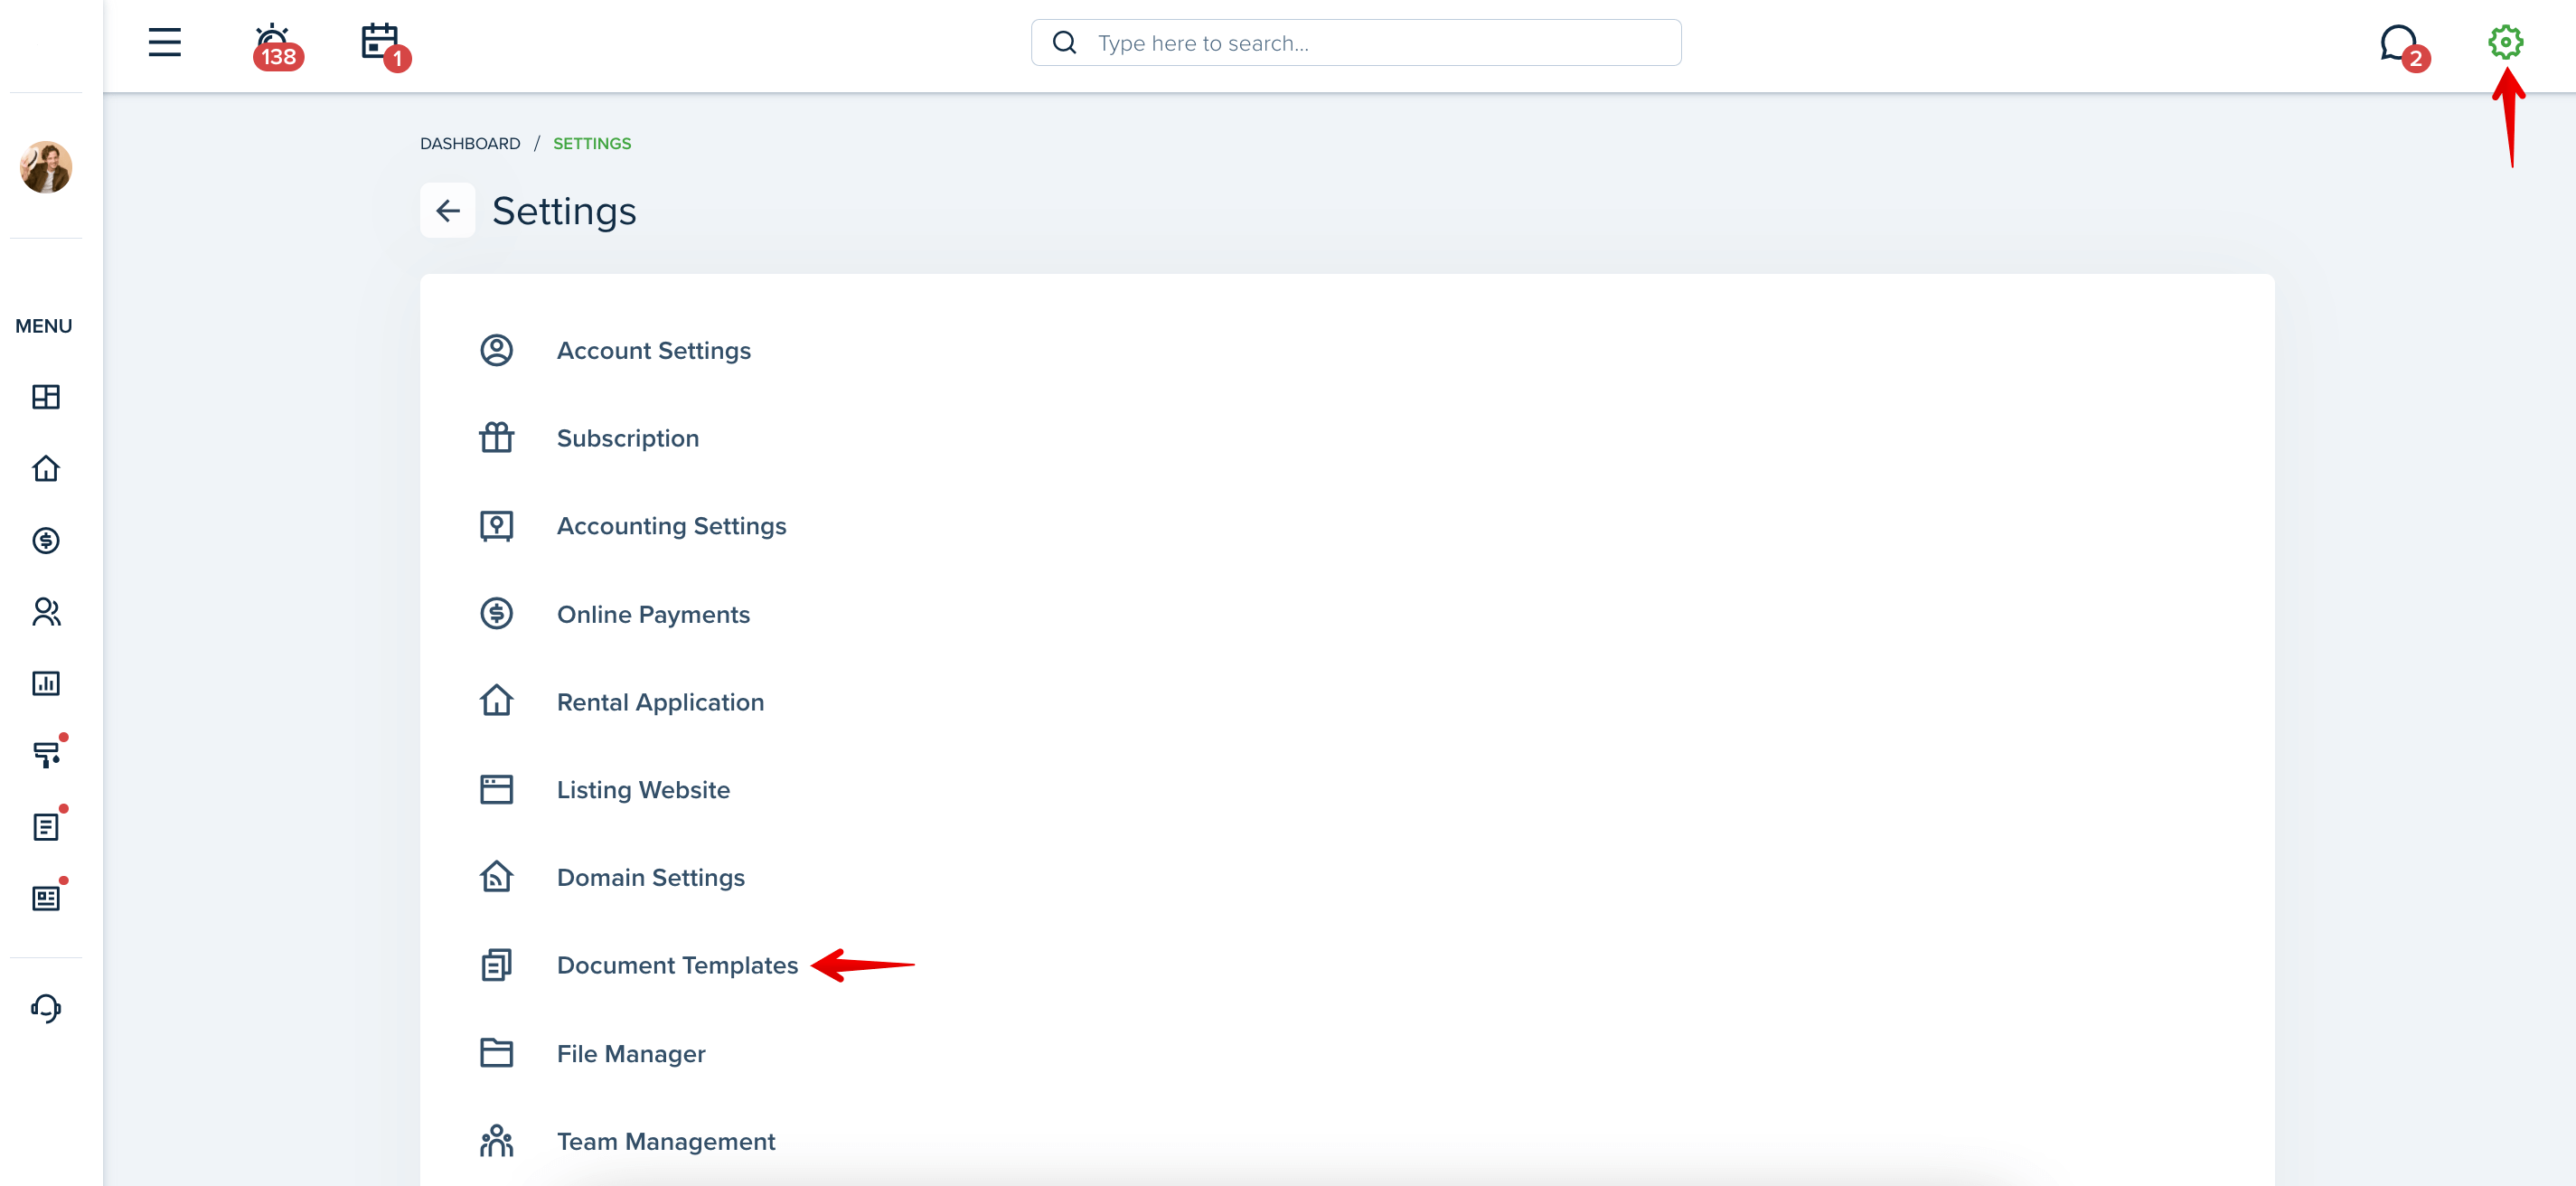Viewport: 2576px width, 1186px height.
Task: Open Domain Settings
Action: click(650, 877)
